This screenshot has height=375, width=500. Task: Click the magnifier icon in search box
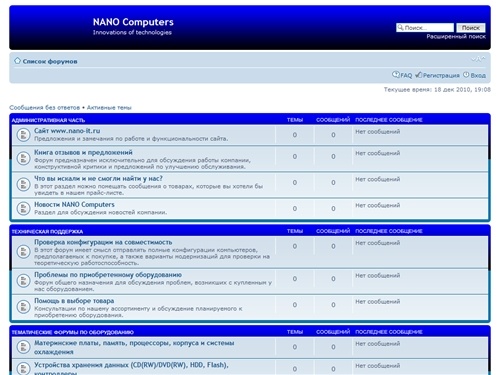(x=400, y=27)
